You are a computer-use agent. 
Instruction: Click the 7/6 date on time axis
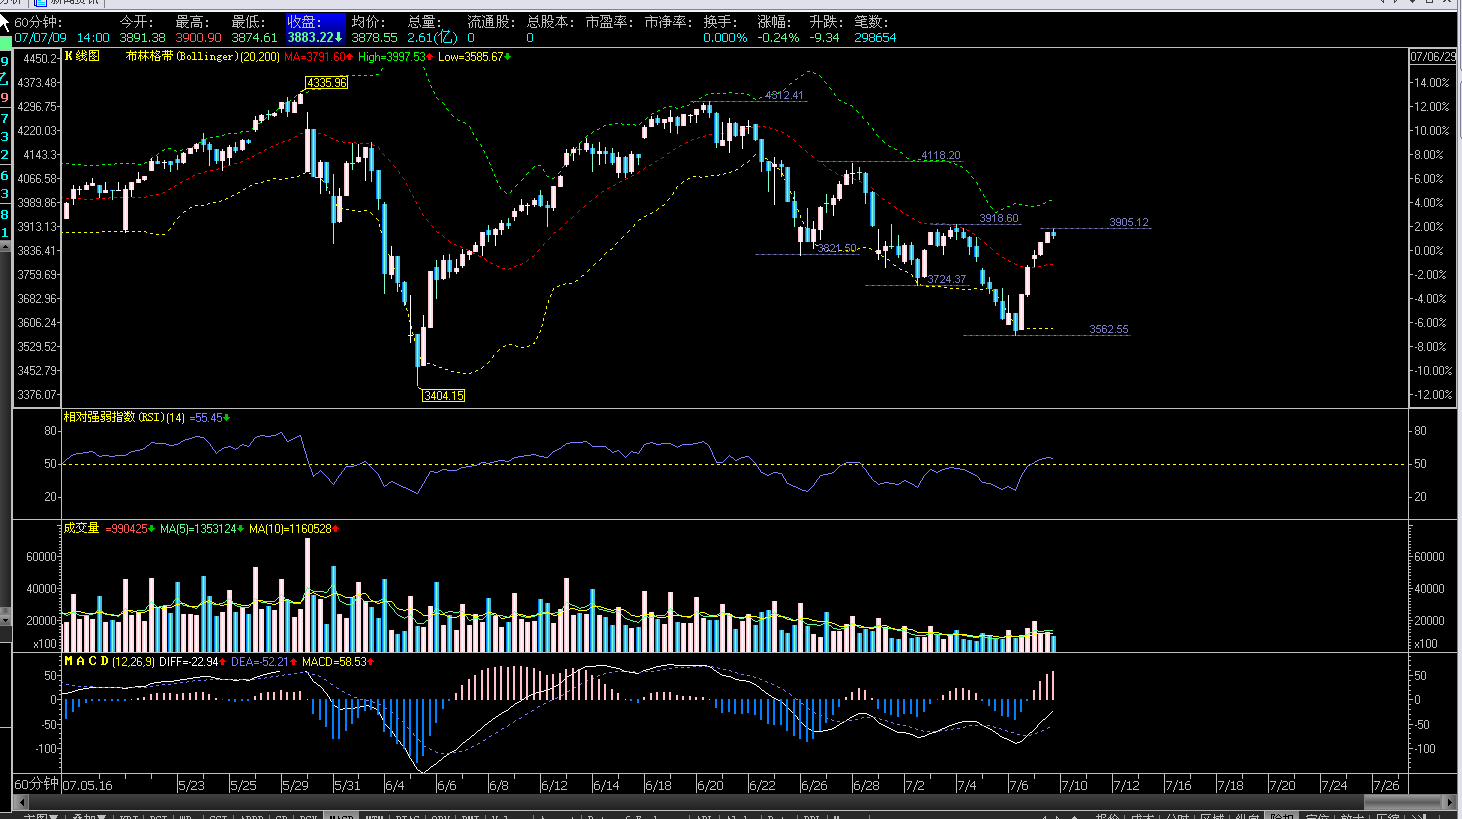tap(1018, 785)
